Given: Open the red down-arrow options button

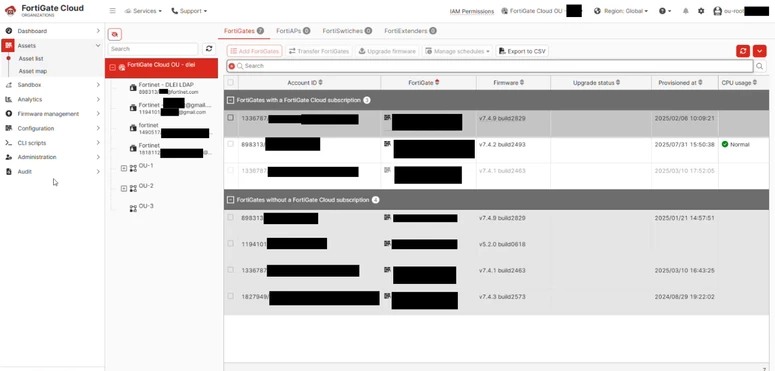Looking at the screenshot, I should pos(760,51).
